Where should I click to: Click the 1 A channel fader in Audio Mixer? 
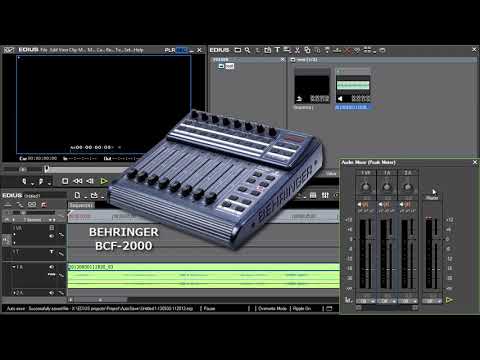pyautogui.click(x=391, y=253)
